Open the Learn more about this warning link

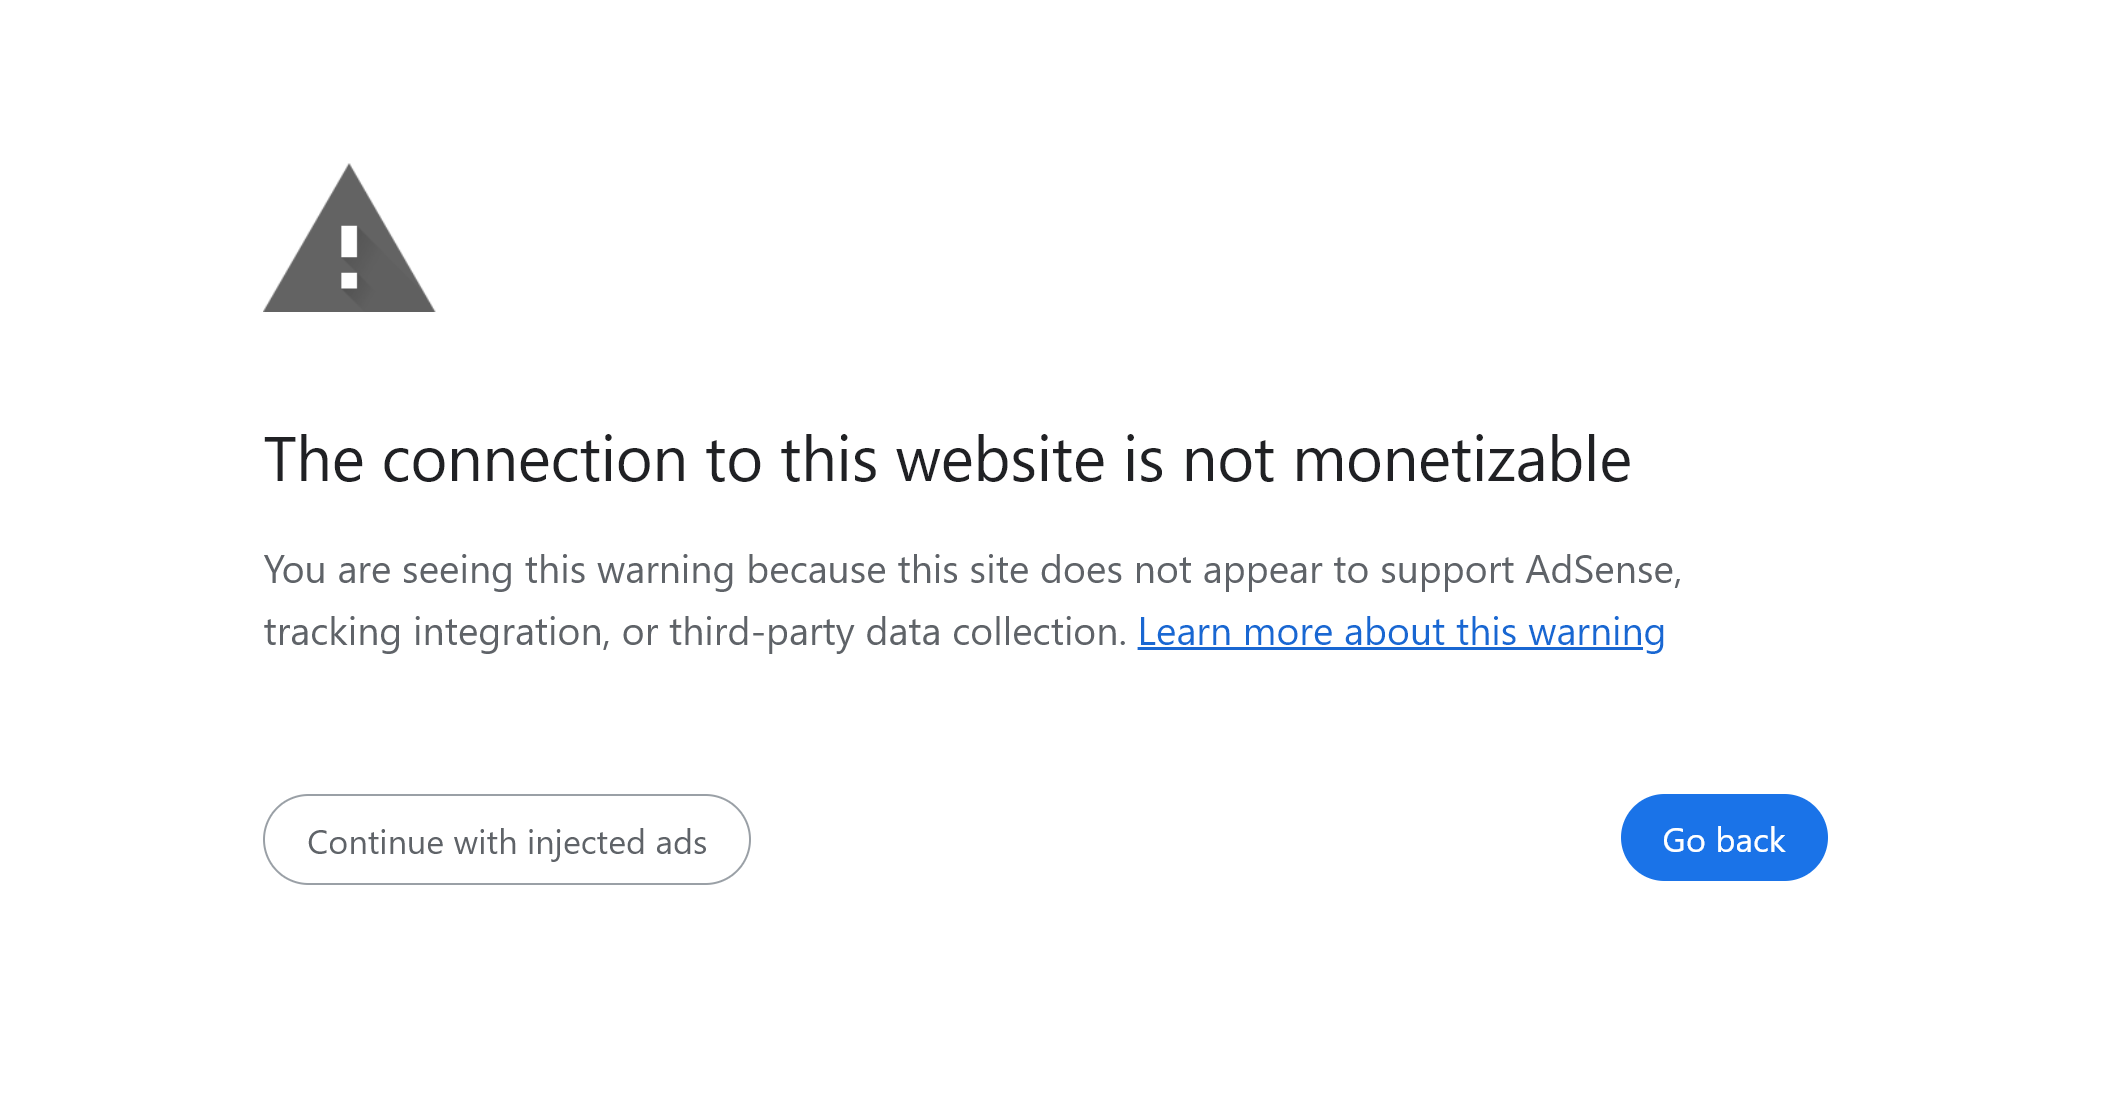click(1401, 632)
